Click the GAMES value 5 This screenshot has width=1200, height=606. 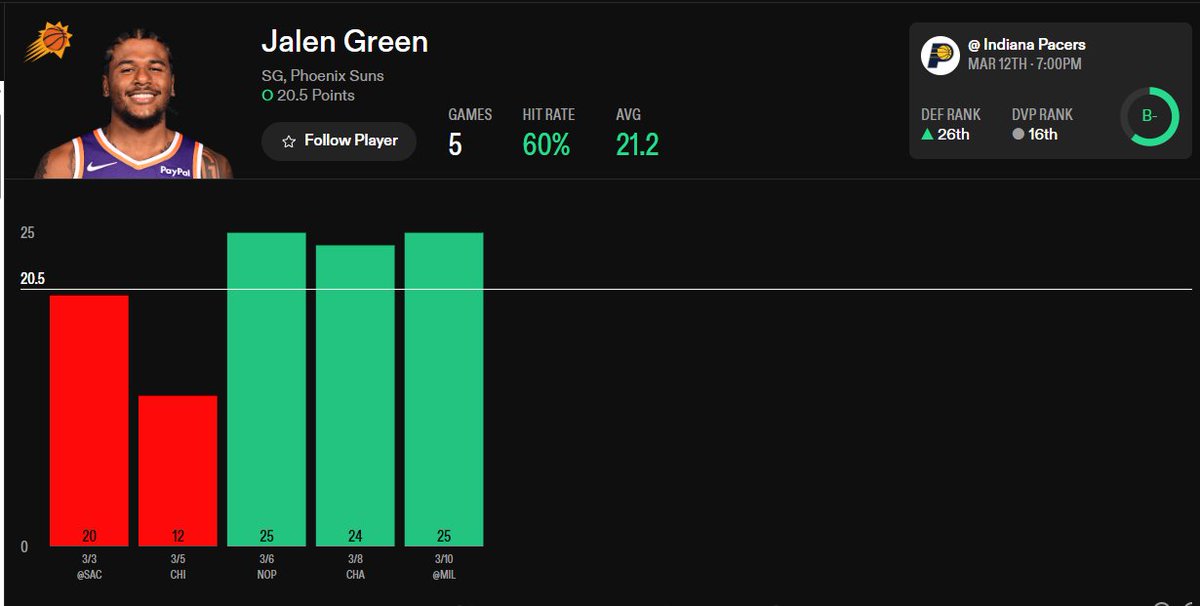click(455, 145)
